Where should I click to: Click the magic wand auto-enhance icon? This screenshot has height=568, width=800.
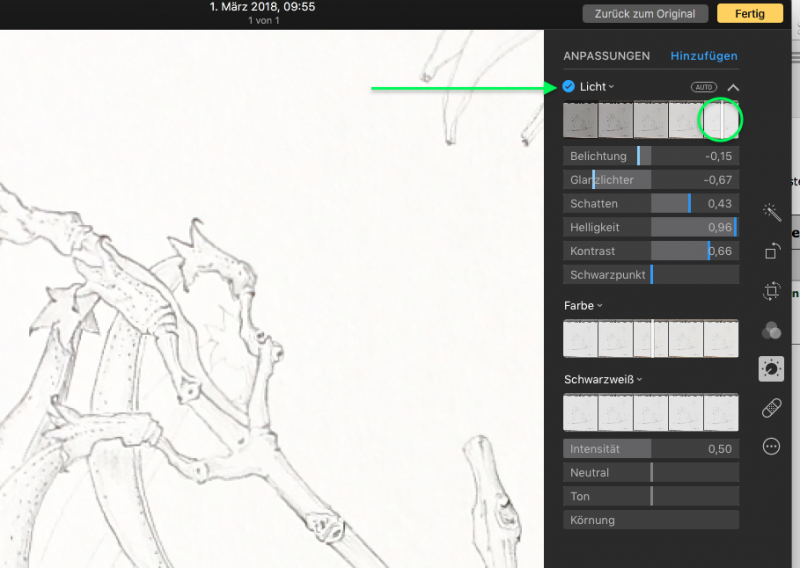771,212
